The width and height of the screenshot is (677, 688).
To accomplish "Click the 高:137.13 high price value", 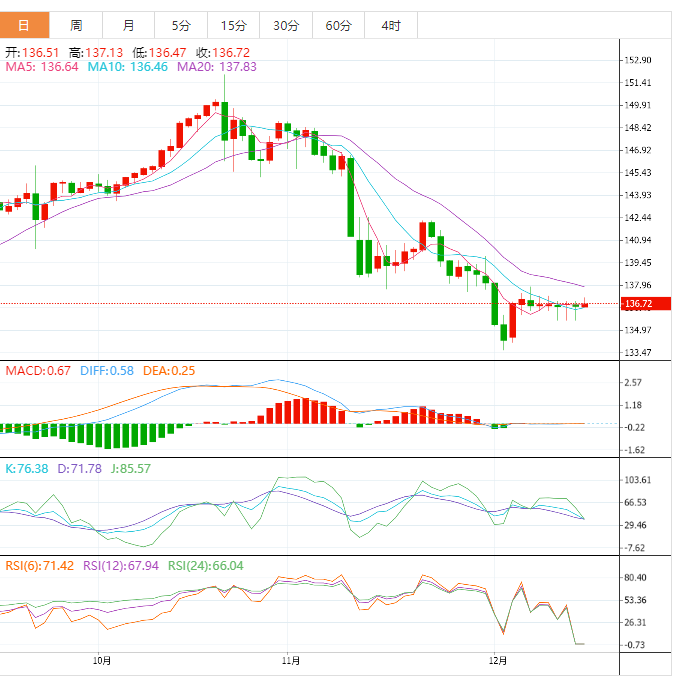I will coord(96,53).
